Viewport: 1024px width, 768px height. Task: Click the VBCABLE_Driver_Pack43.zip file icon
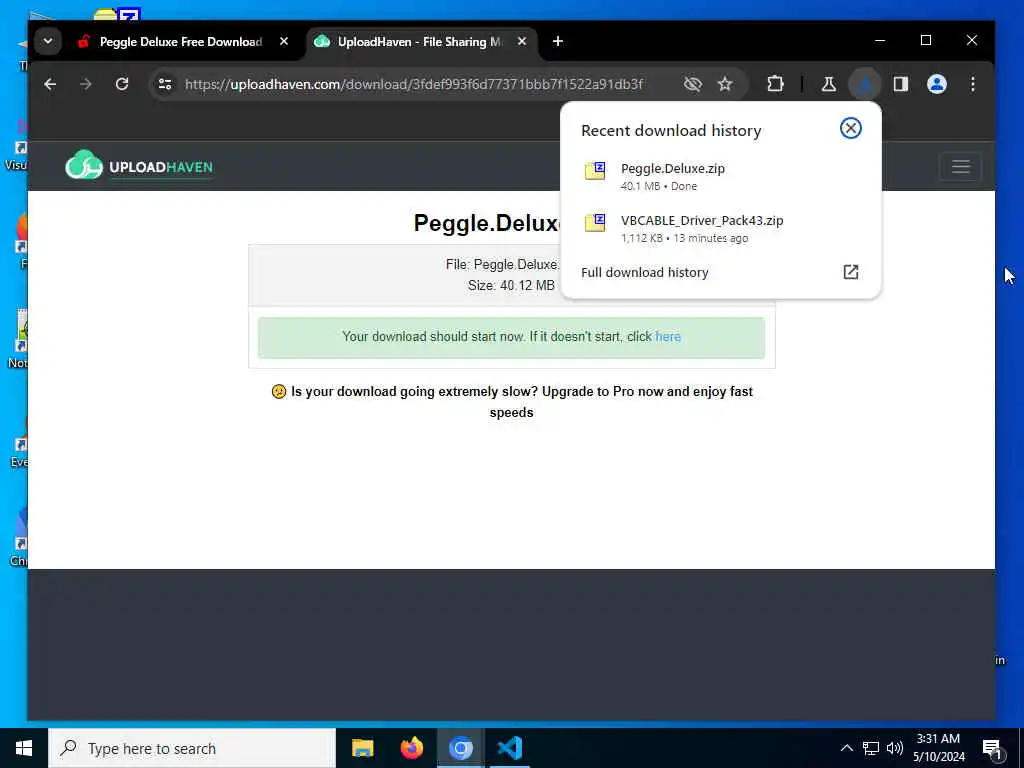tap(595, 223)
